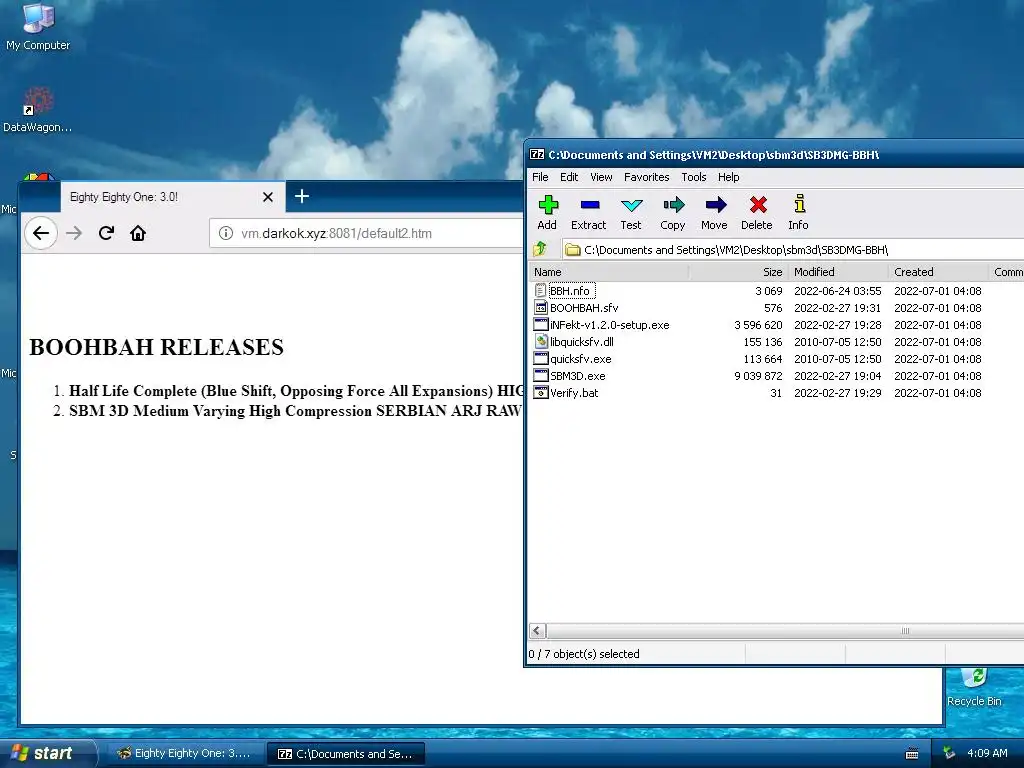This screenshot has width=1024, height=768.
Task: Click the Info toolbar icon
Action: (798, 213)
